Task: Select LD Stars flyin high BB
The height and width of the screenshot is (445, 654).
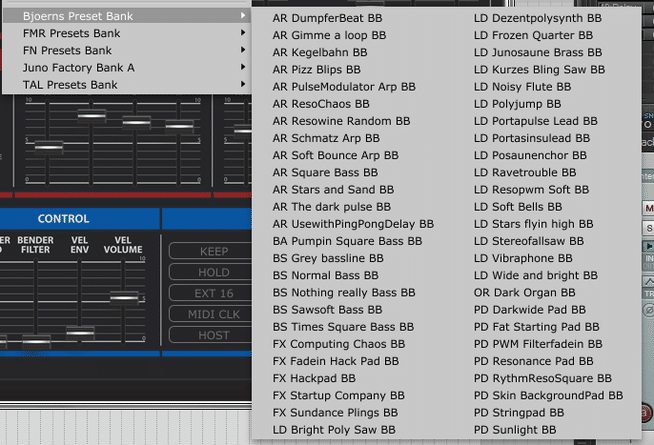Action: tap(533, 224)
